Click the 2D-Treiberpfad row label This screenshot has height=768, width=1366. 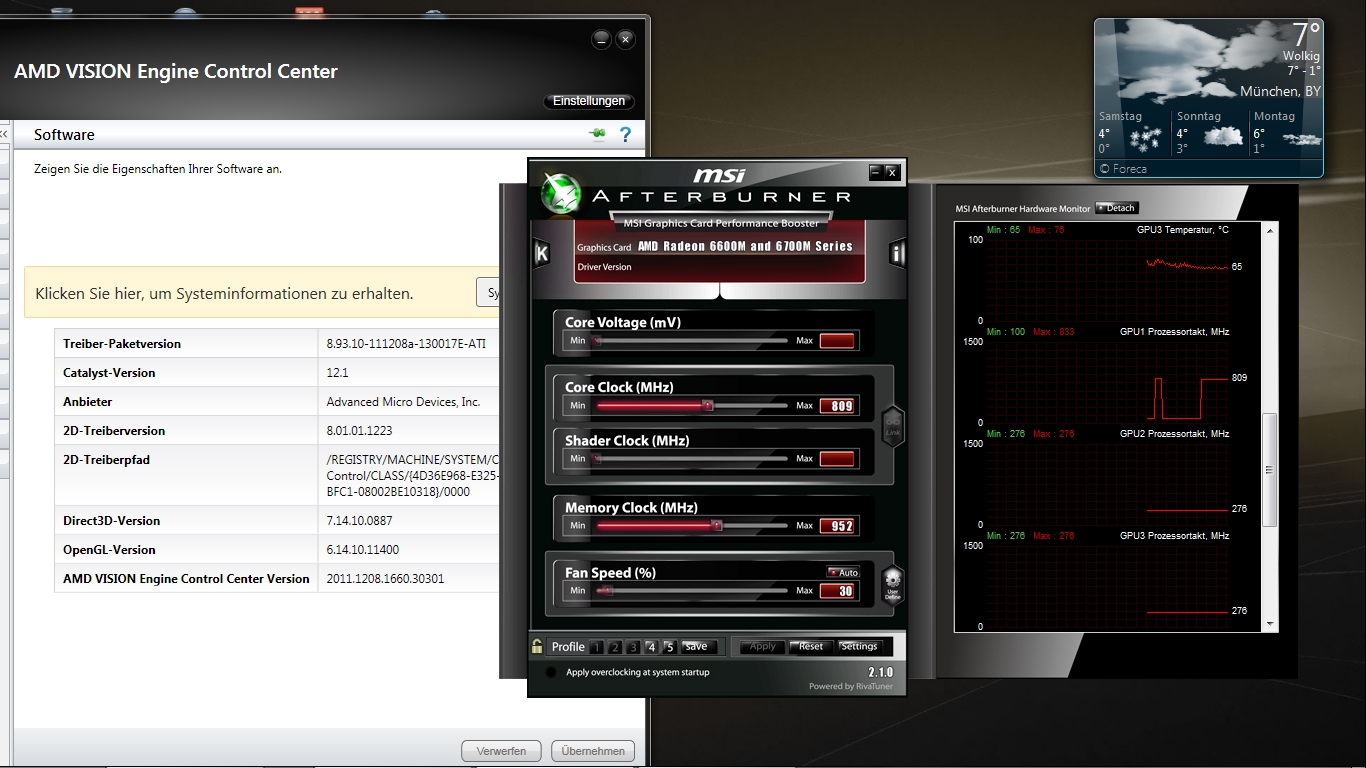click(106, 460)
